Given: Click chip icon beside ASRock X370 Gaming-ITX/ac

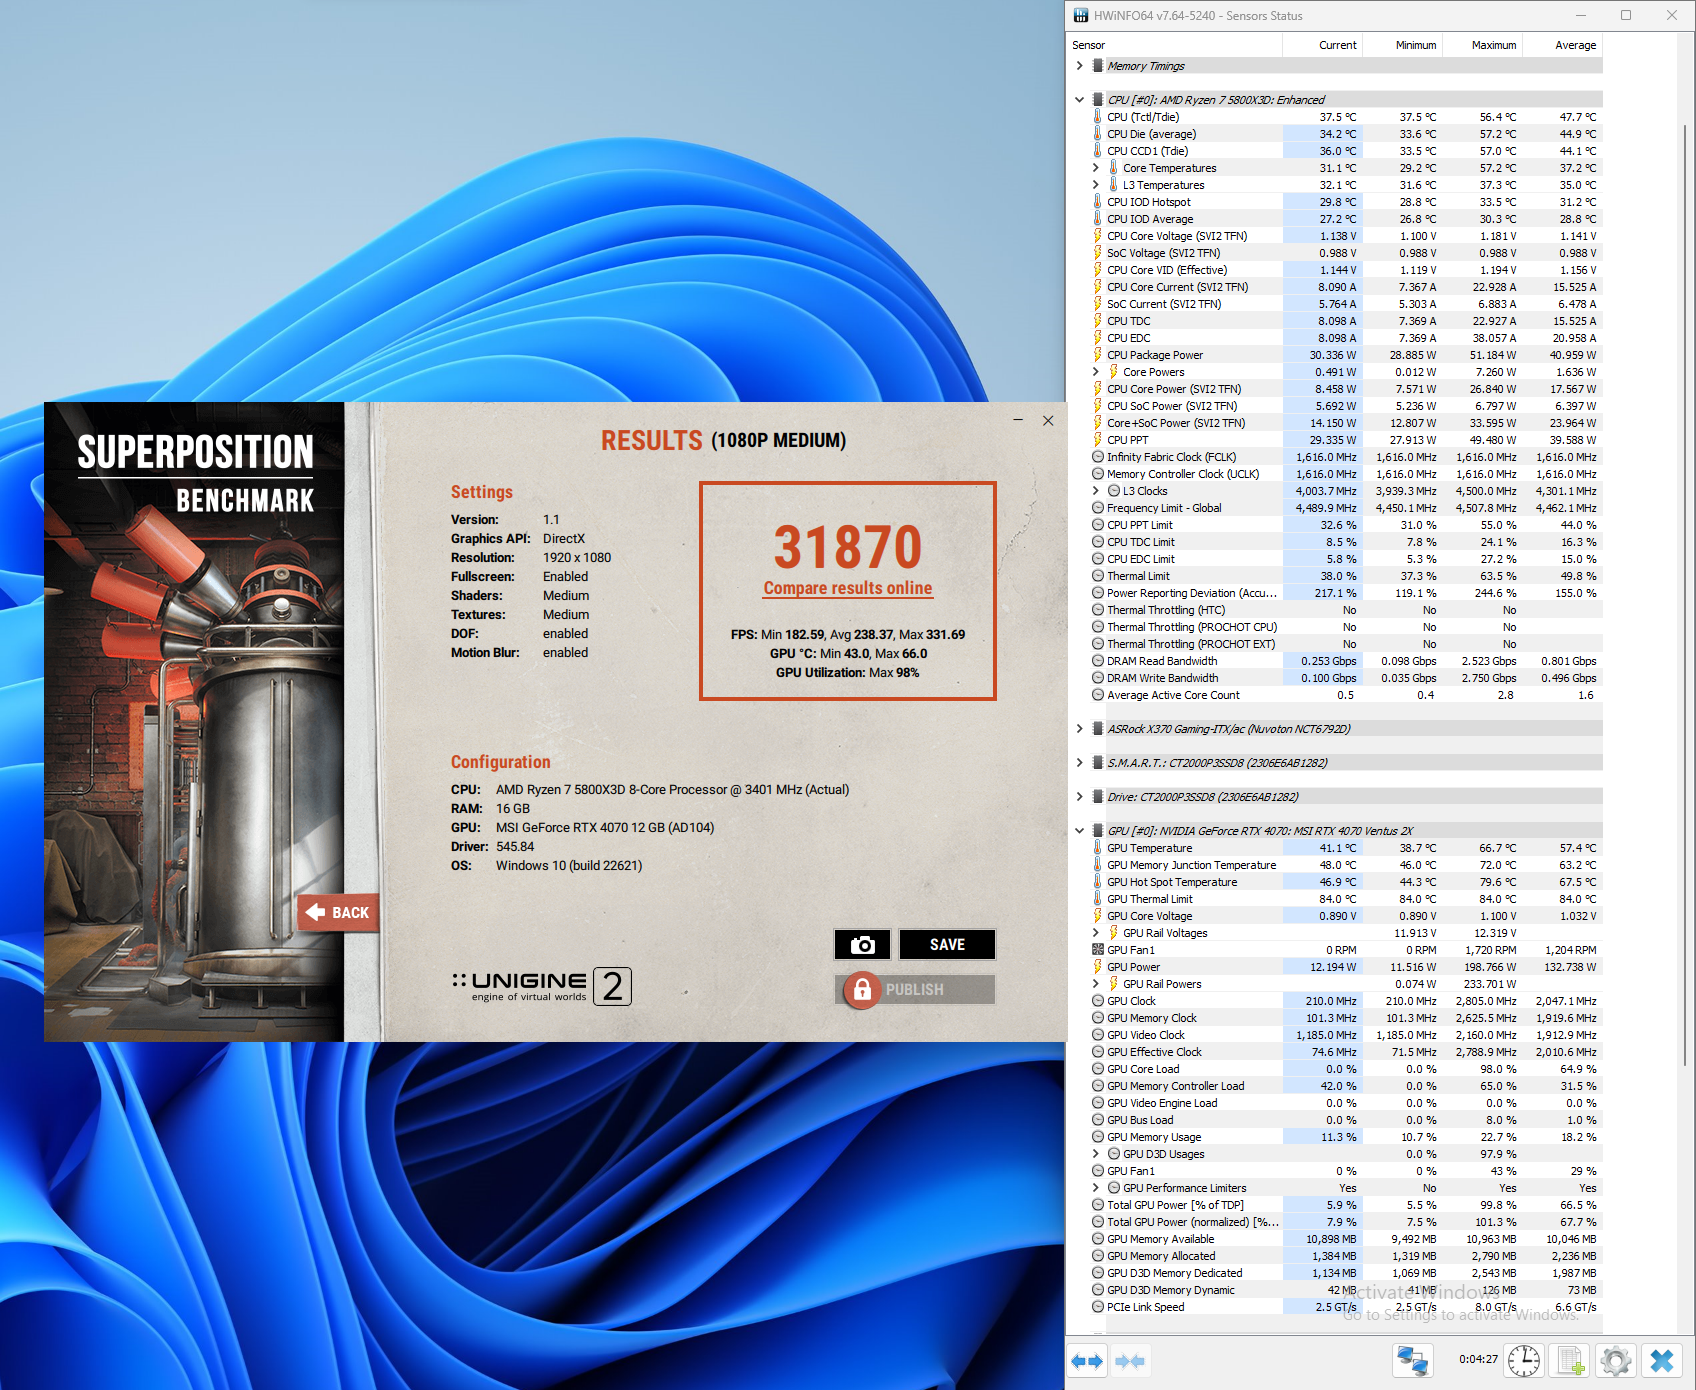Looking at the screenshot, I should [x=1098, y=729].
